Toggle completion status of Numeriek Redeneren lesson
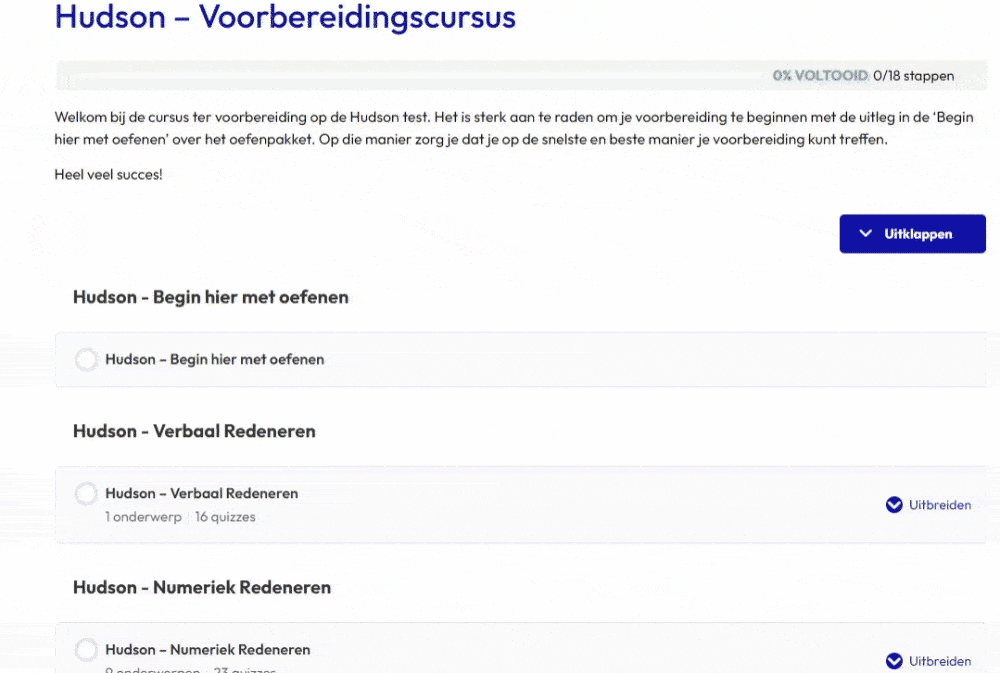1000x673 pixels. (x=86, y=649)
